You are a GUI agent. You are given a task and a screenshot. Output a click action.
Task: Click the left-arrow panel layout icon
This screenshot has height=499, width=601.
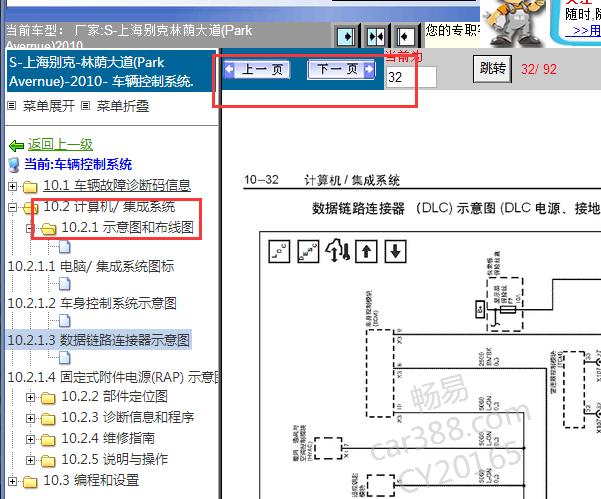pos(405,37)
